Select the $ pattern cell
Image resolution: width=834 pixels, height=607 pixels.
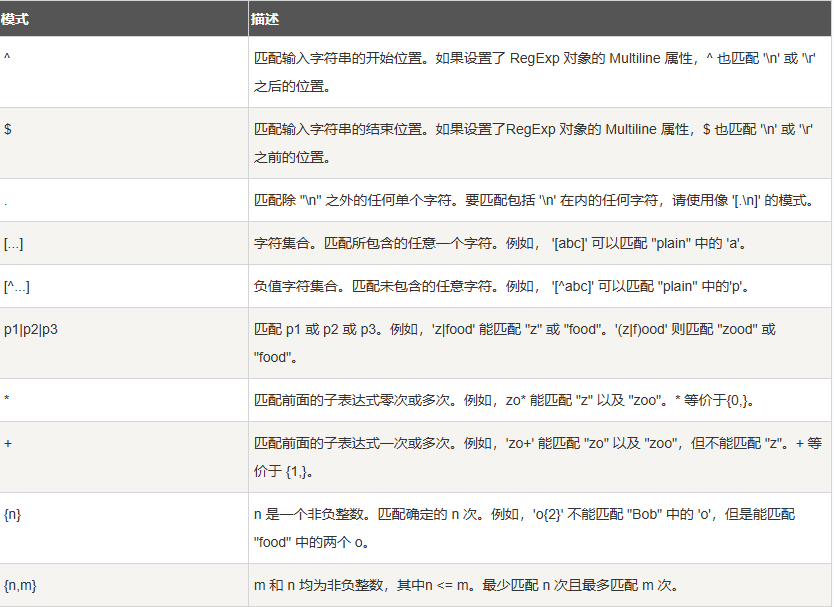8,129
